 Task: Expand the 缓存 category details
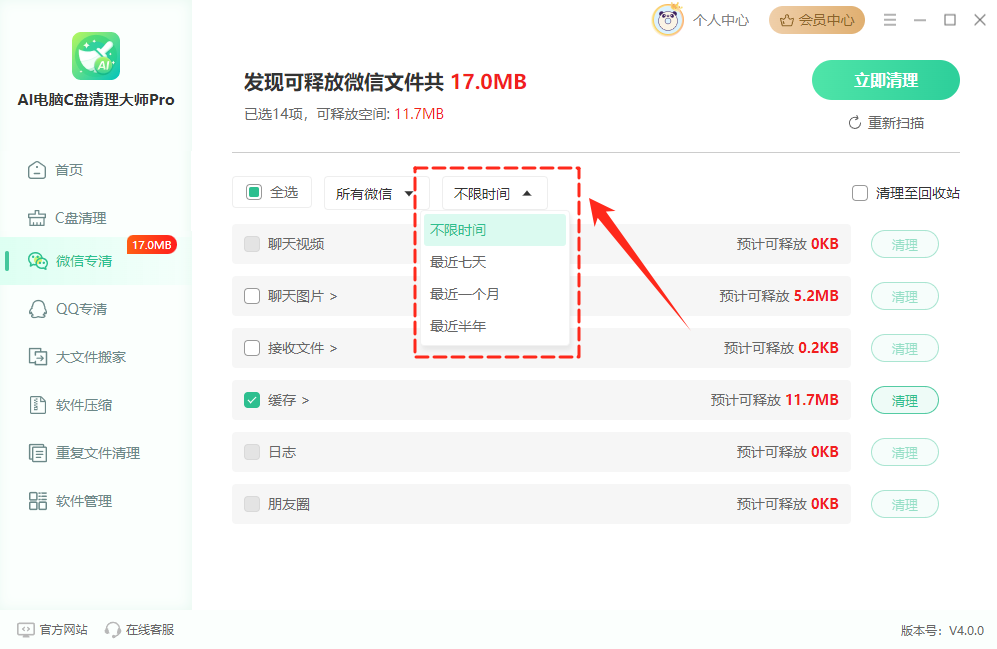305,400
